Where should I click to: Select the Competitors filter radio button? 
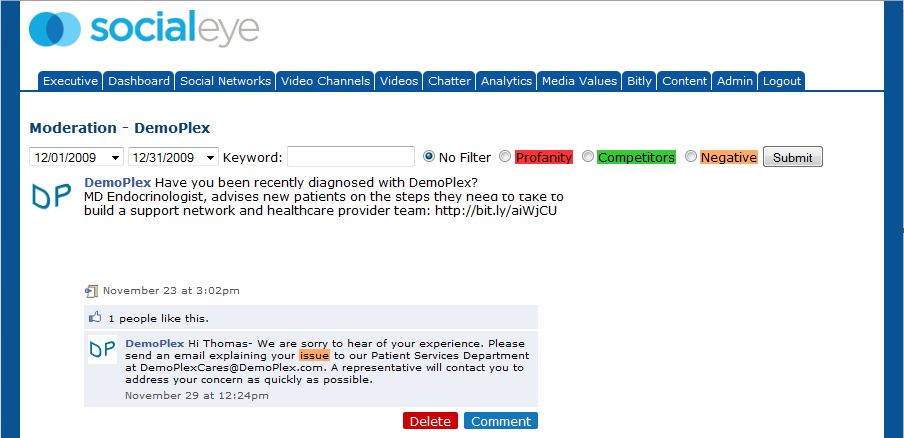587,156
